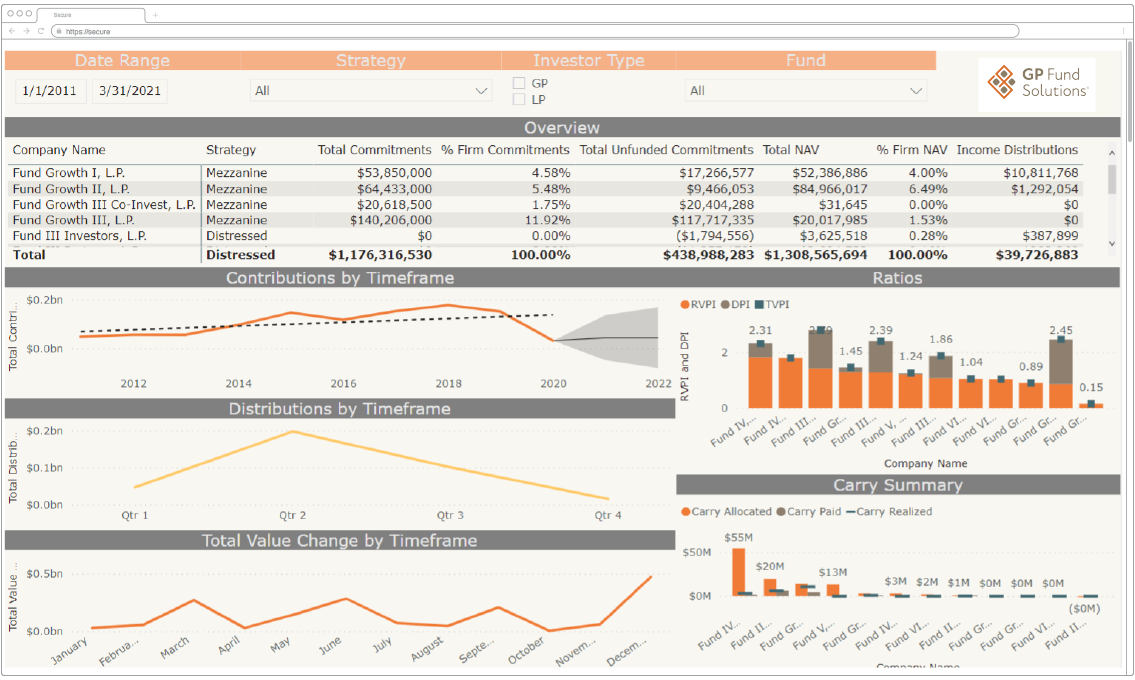Click the Carry Paid legend item
This screenshot has height=680, width=1135.
pyautogui.click(x=809, y=511)
